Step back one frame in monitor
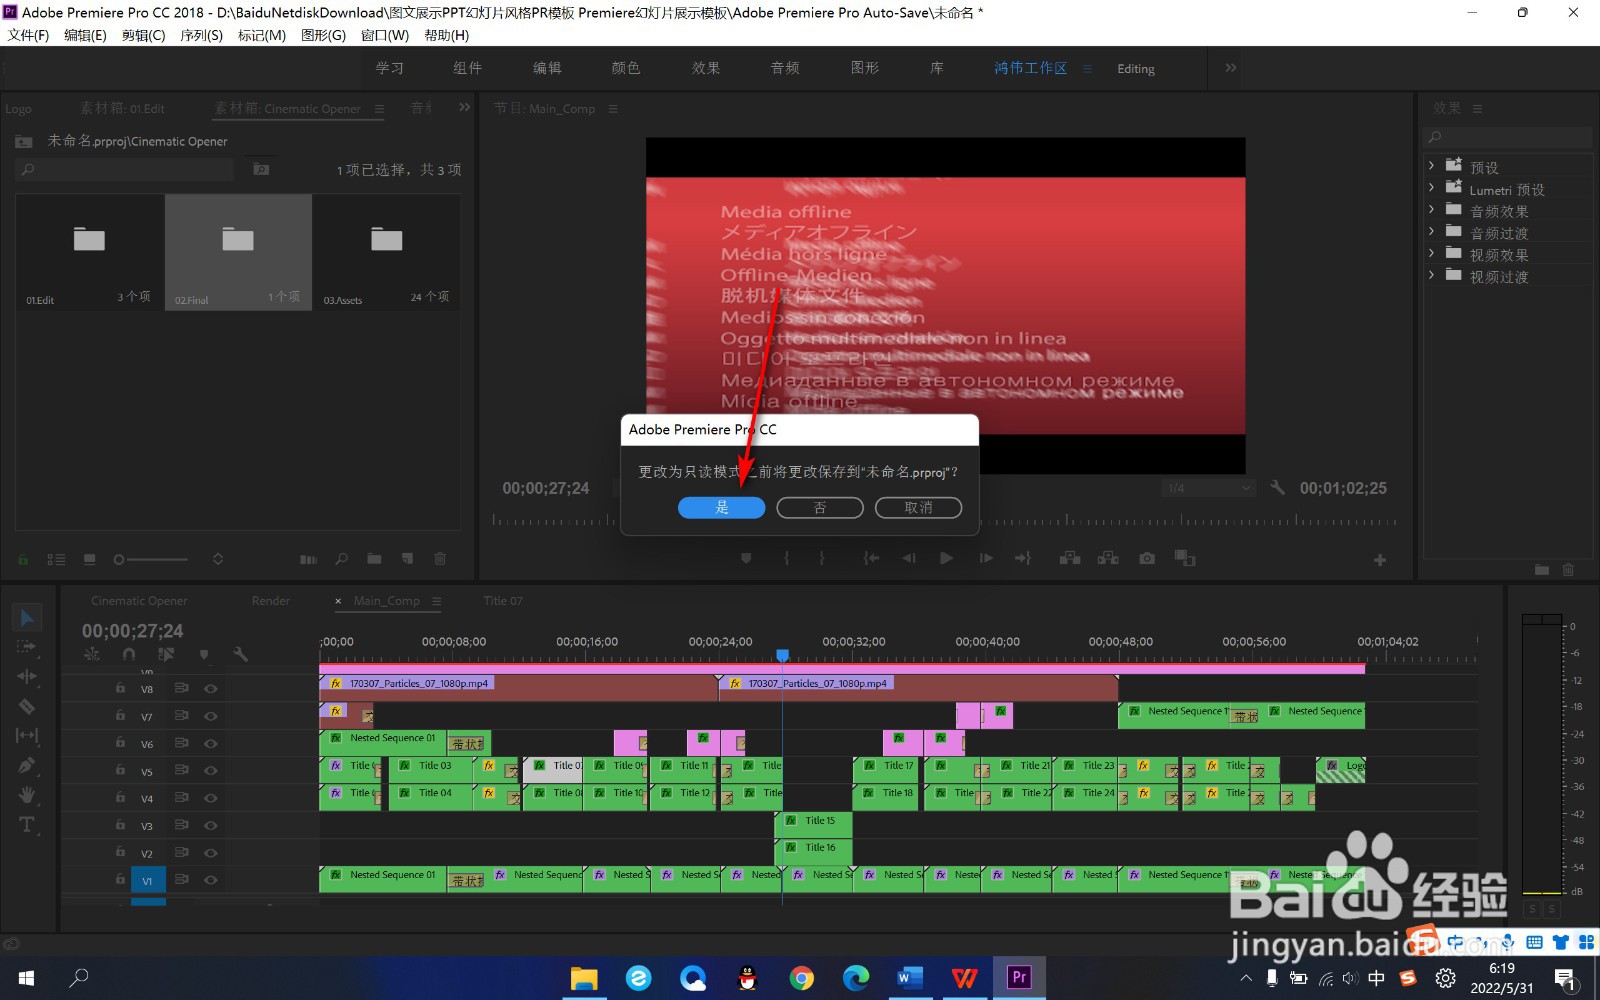1600x1000 pixels. (908, 558)
